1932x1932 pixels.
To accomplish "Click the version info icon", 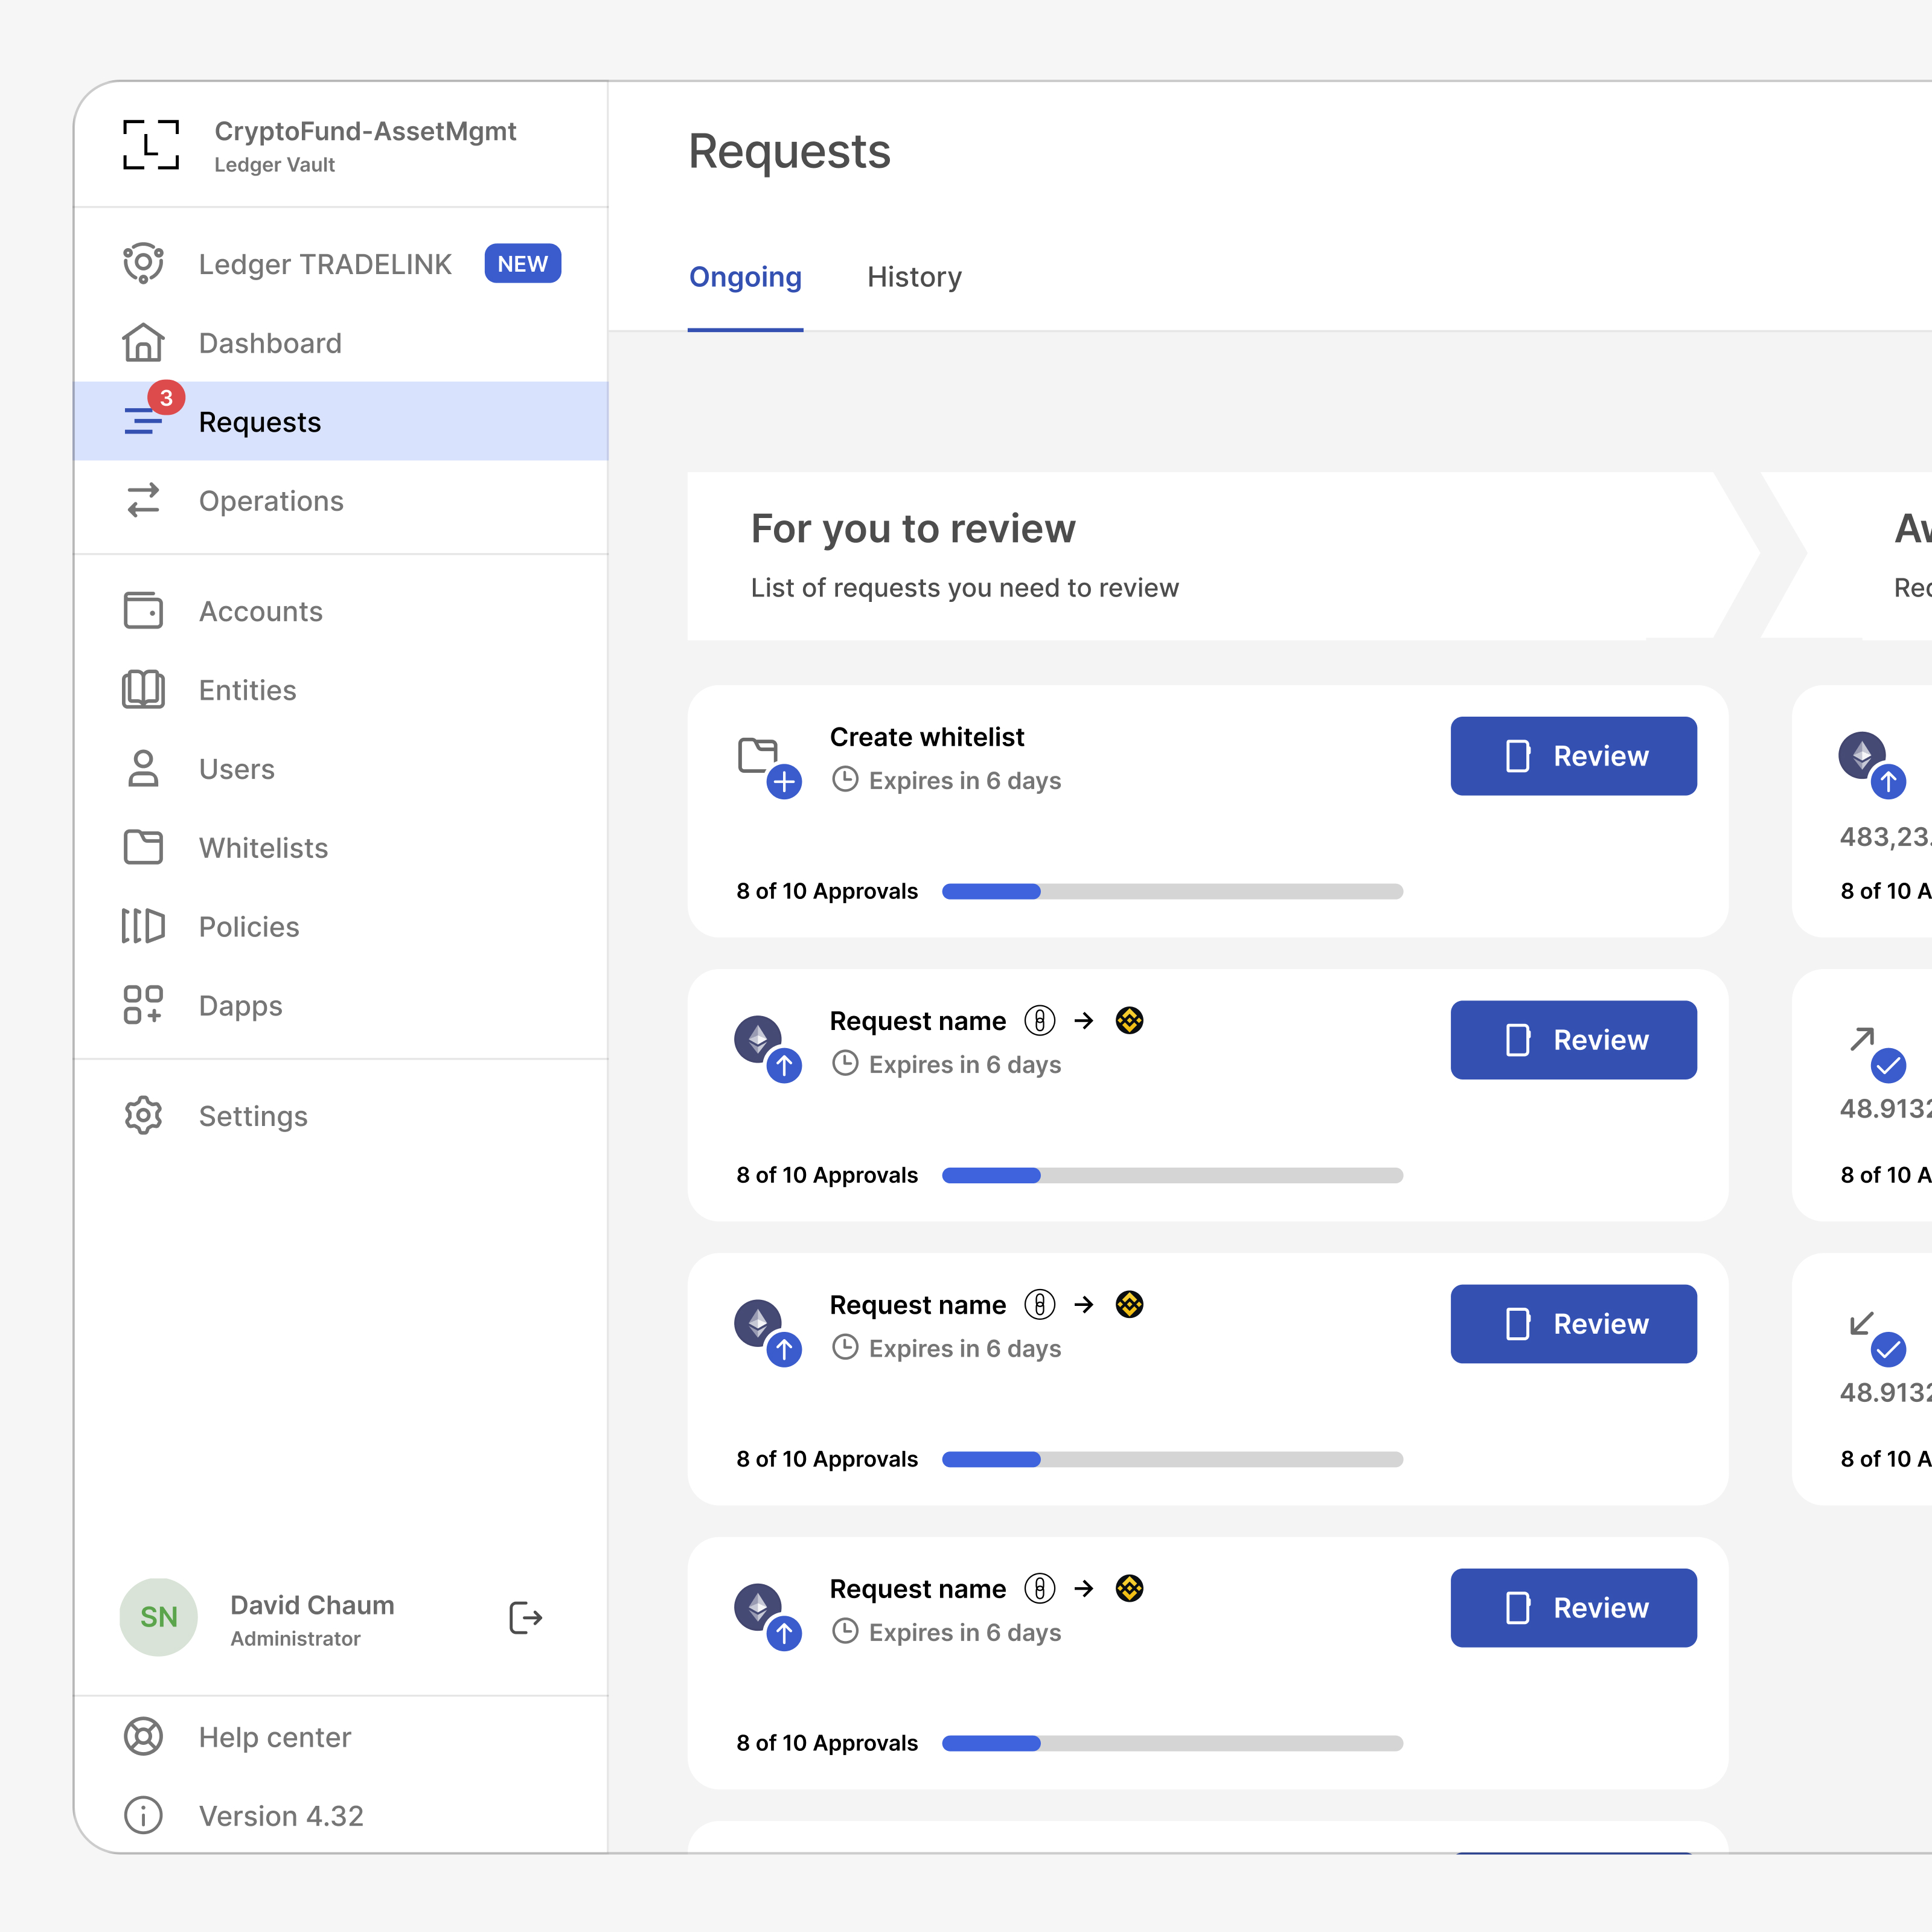I will (x=143, y=1815).
